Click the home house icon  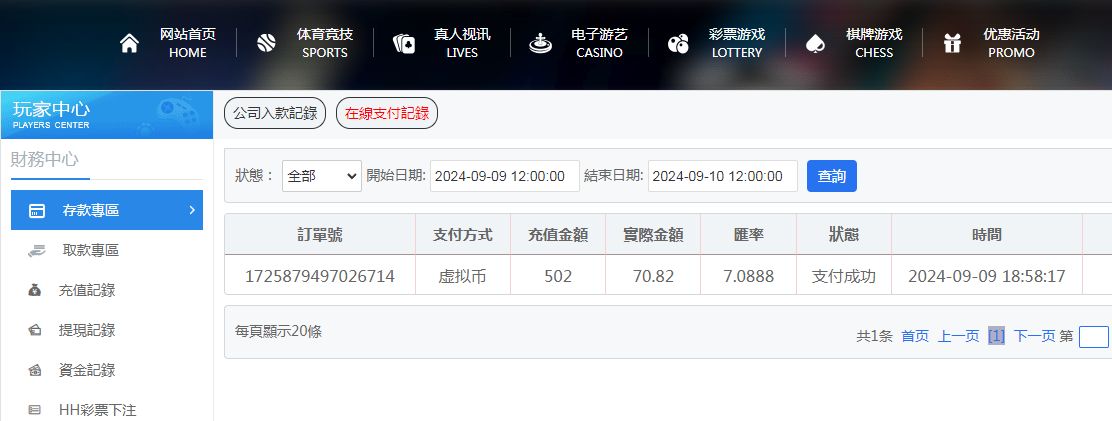click(129, 43)
